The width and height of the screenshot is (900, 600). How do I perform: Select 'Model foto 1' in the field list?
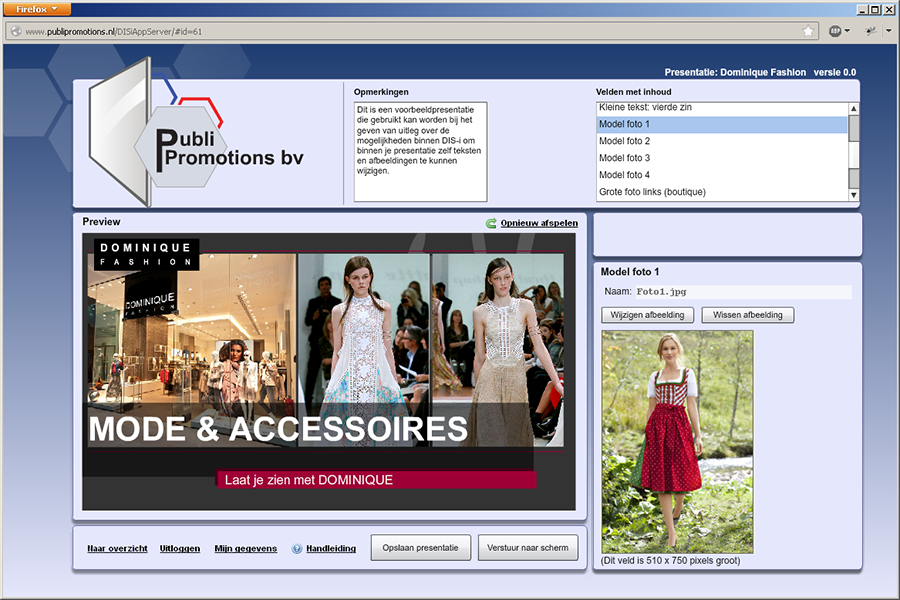(x=722, y=124)
